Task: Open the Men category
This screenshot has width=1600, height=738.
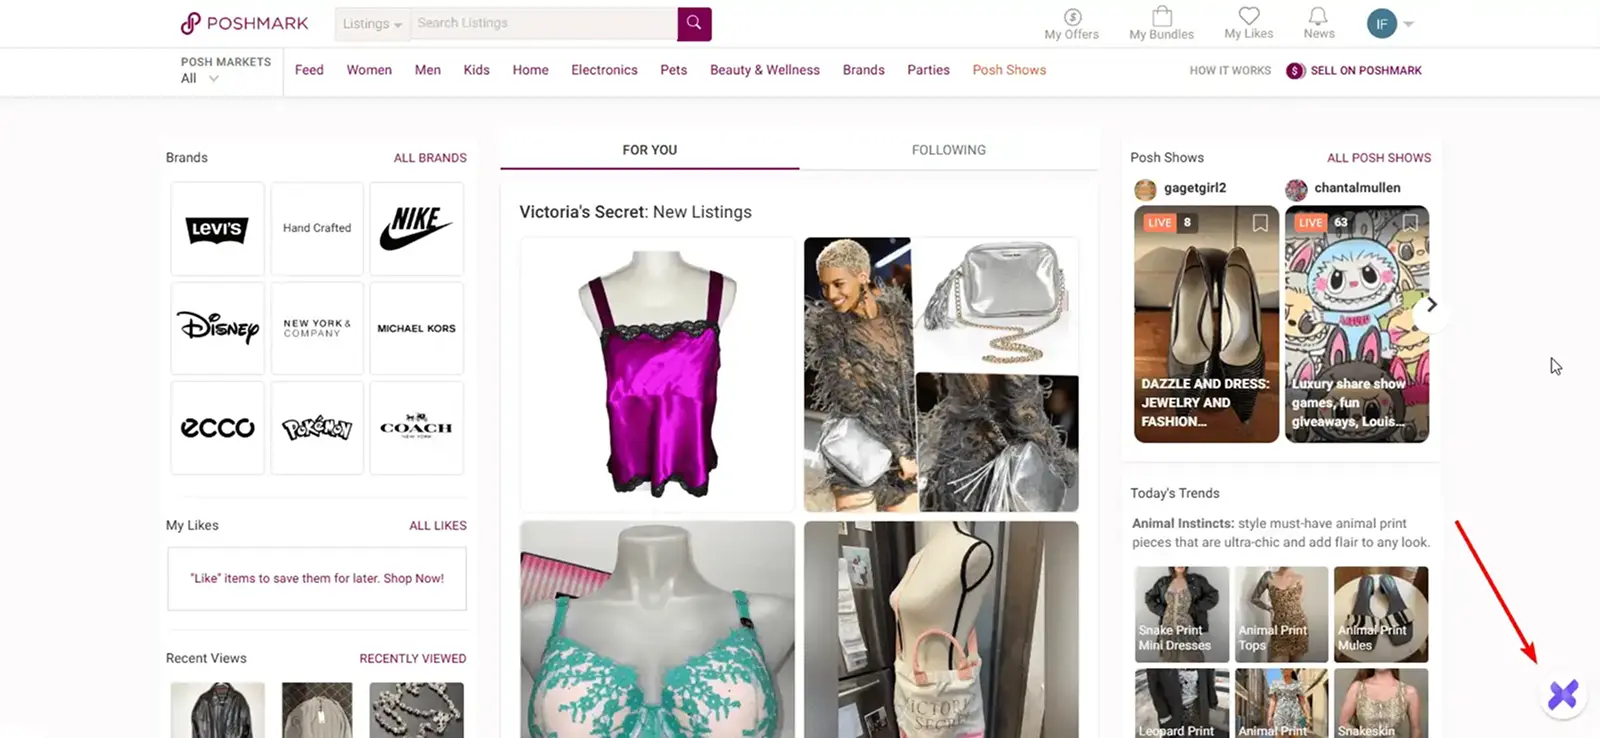Action: pyautogui.click(x=428, y=70)
